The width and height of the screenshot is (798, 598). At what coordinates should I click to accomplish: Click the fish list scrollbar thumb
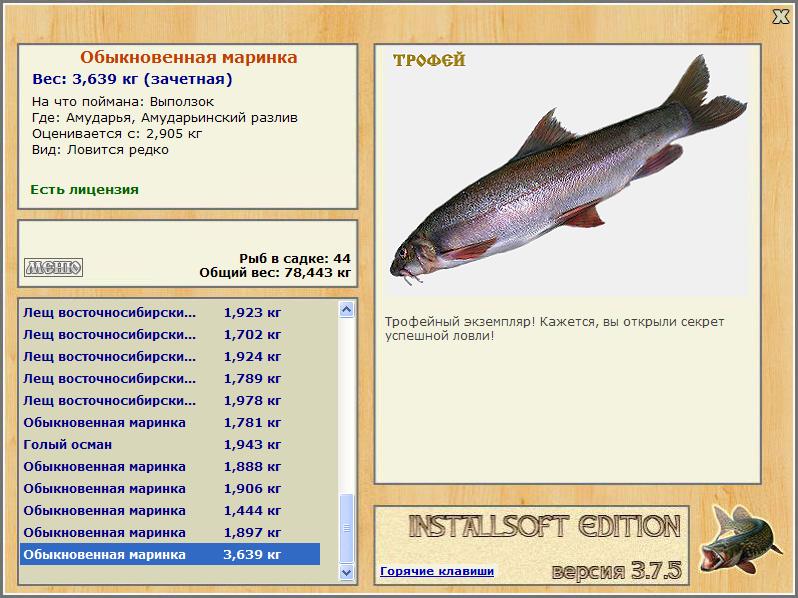347,528
